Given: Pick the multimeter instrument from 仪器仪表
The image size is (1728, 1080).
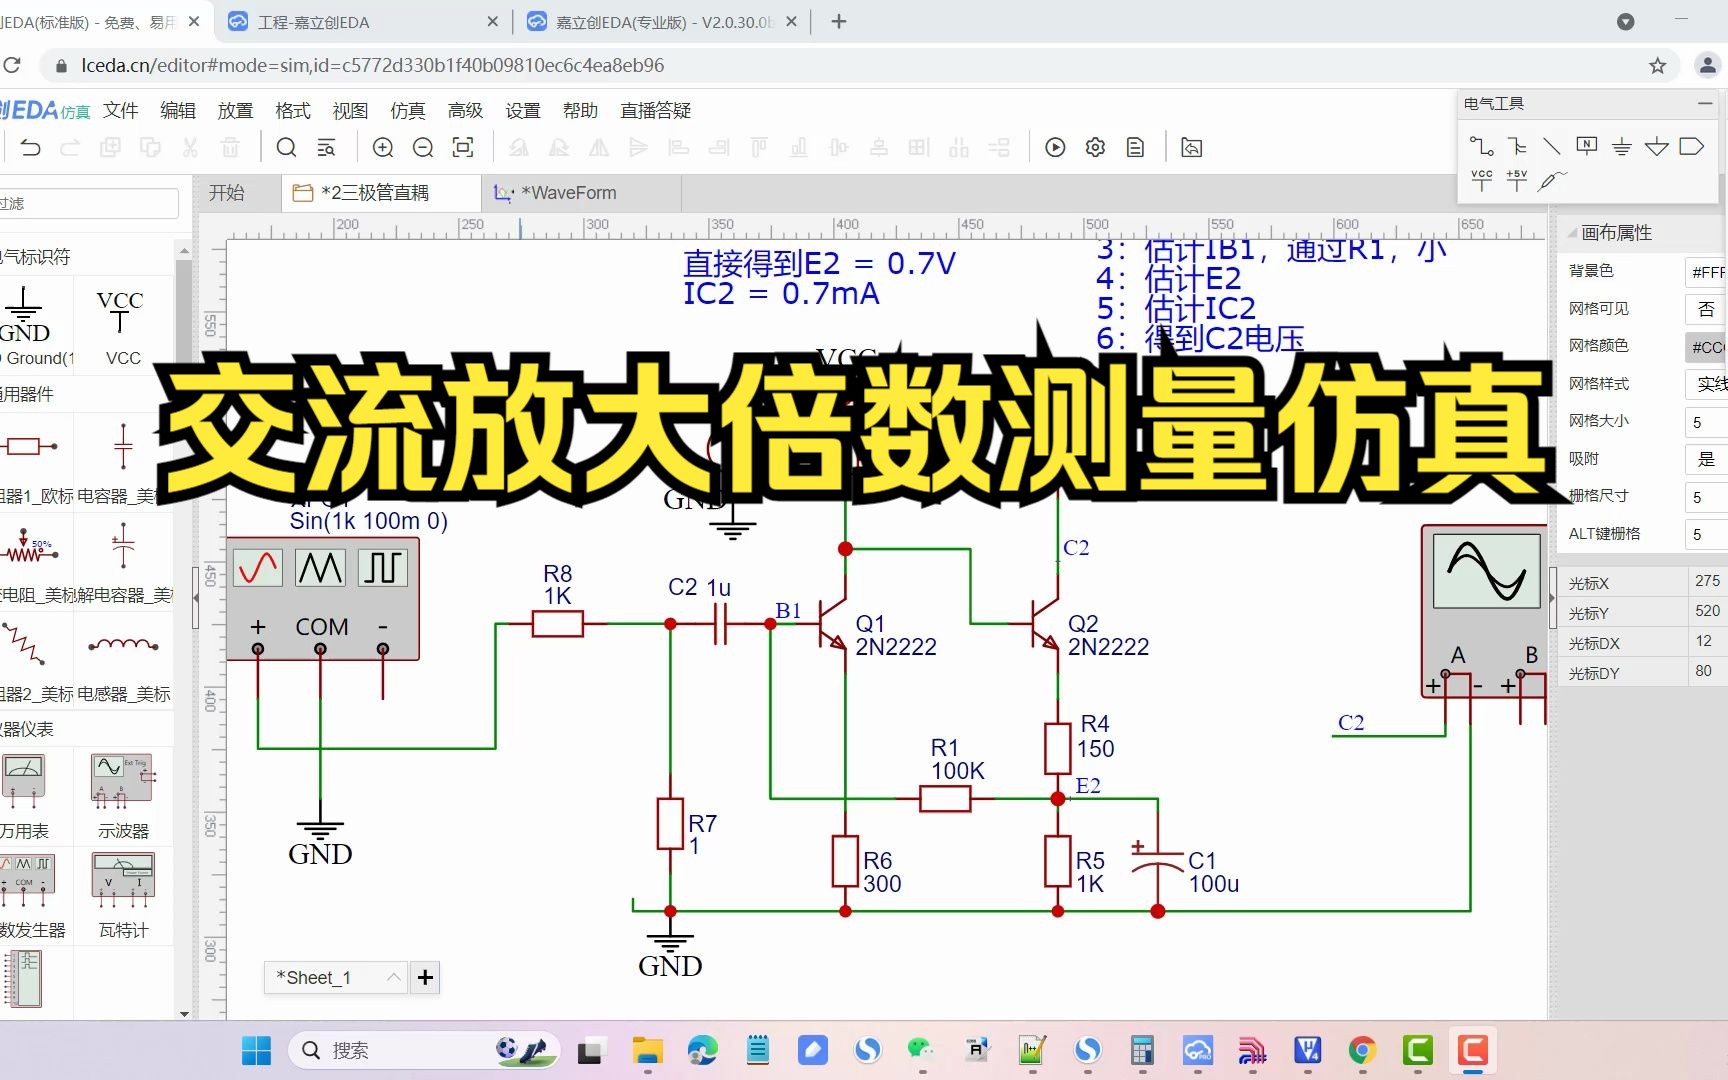Looking at the screenshot, I should click(x=25, y=780).
